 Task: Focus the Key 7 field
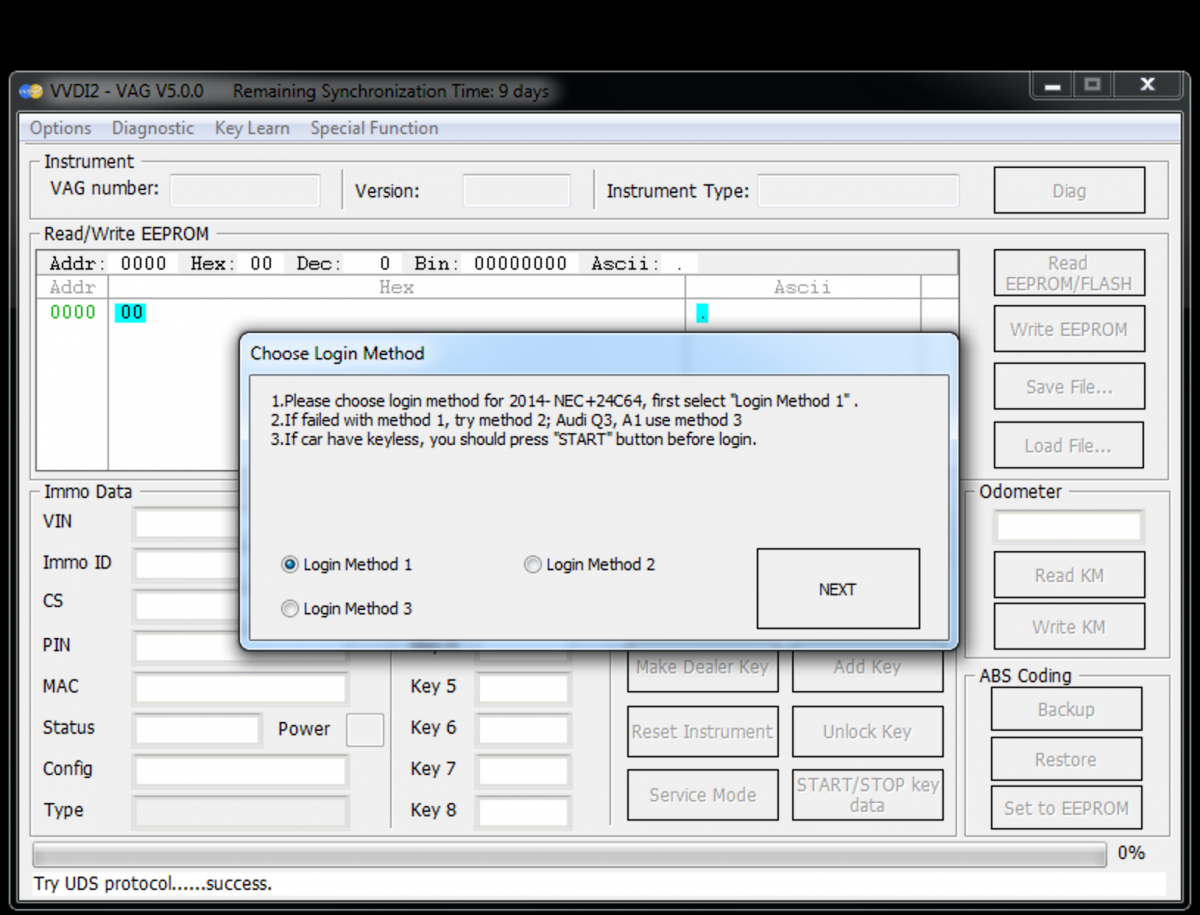click(523, 770)
